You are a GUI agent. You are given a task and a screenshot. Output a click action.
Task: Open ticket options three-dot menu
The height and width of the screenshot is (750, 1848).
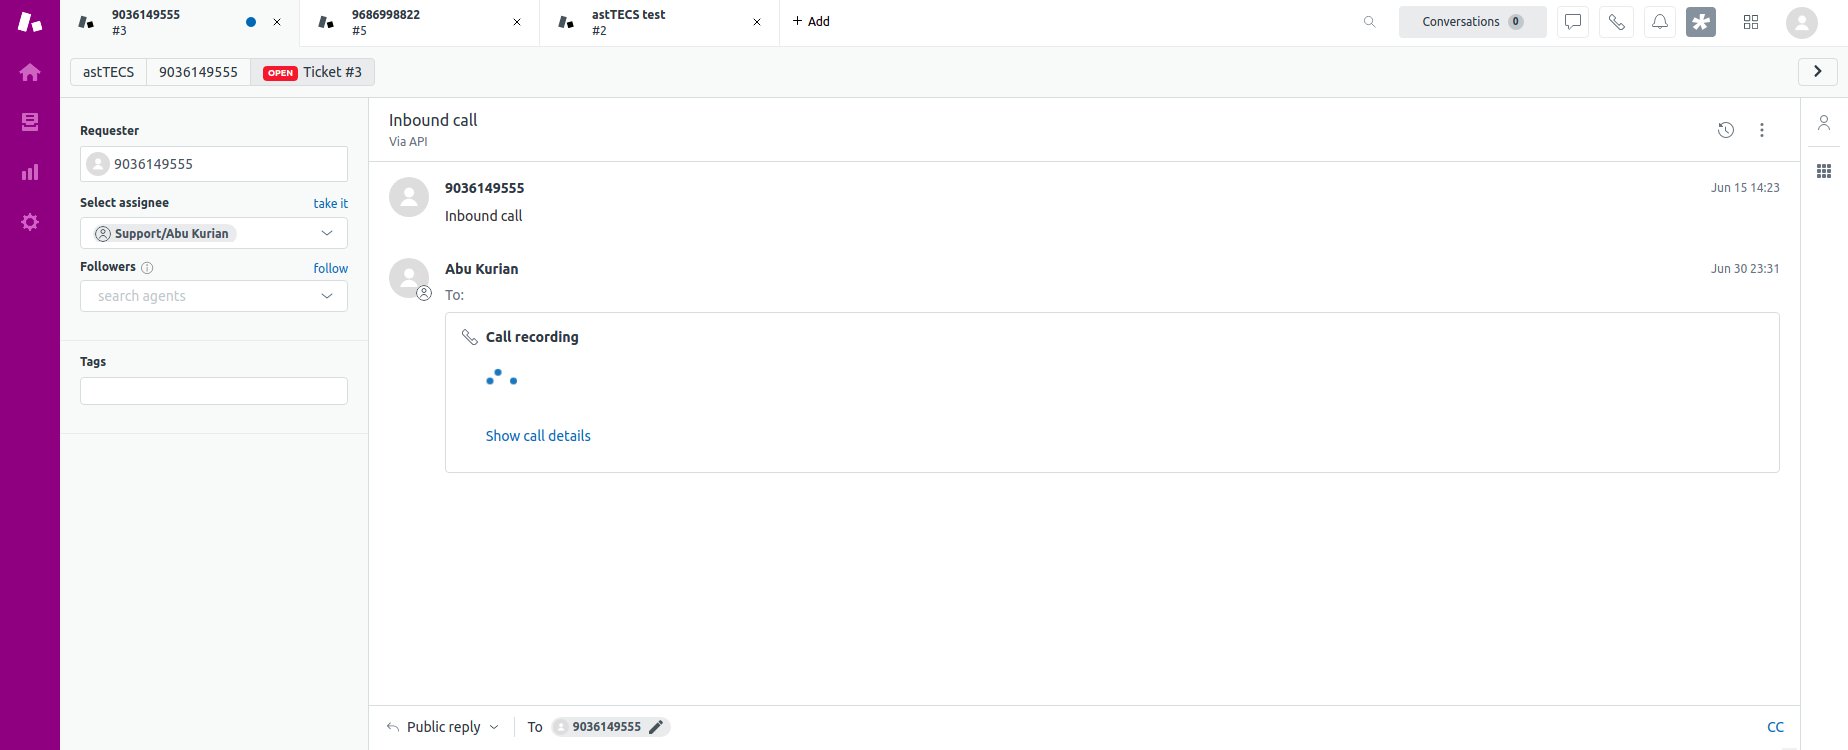coord(1762,130)
